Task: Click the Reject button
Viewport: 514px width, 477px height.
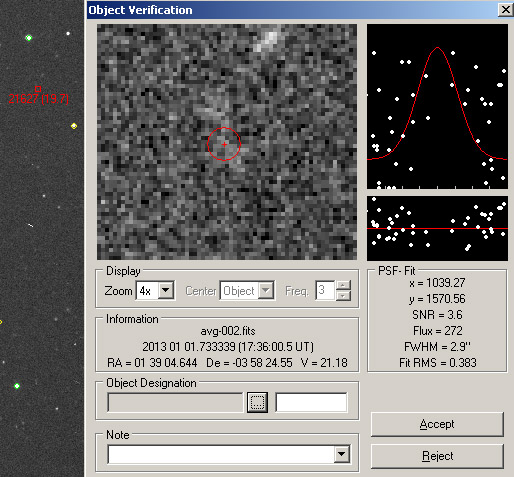Action: pos(437,456)
